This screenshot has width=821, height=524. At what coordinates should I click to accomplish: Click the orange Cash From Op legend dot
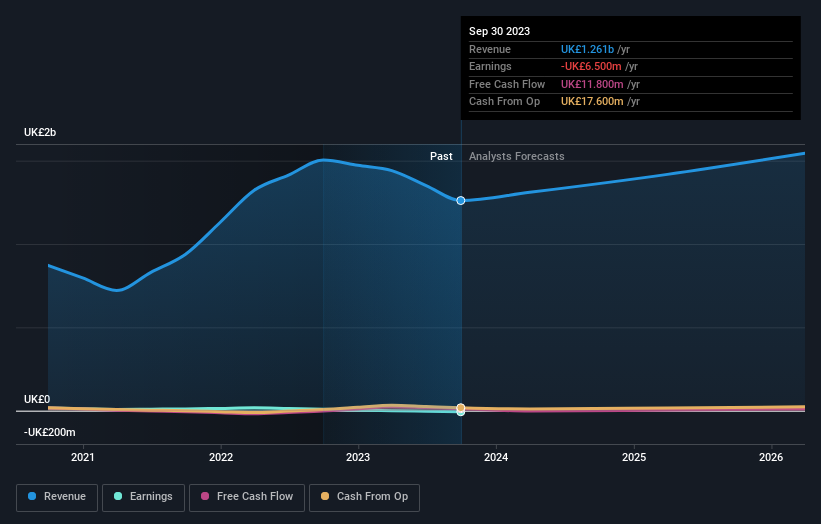coord(325,496)
